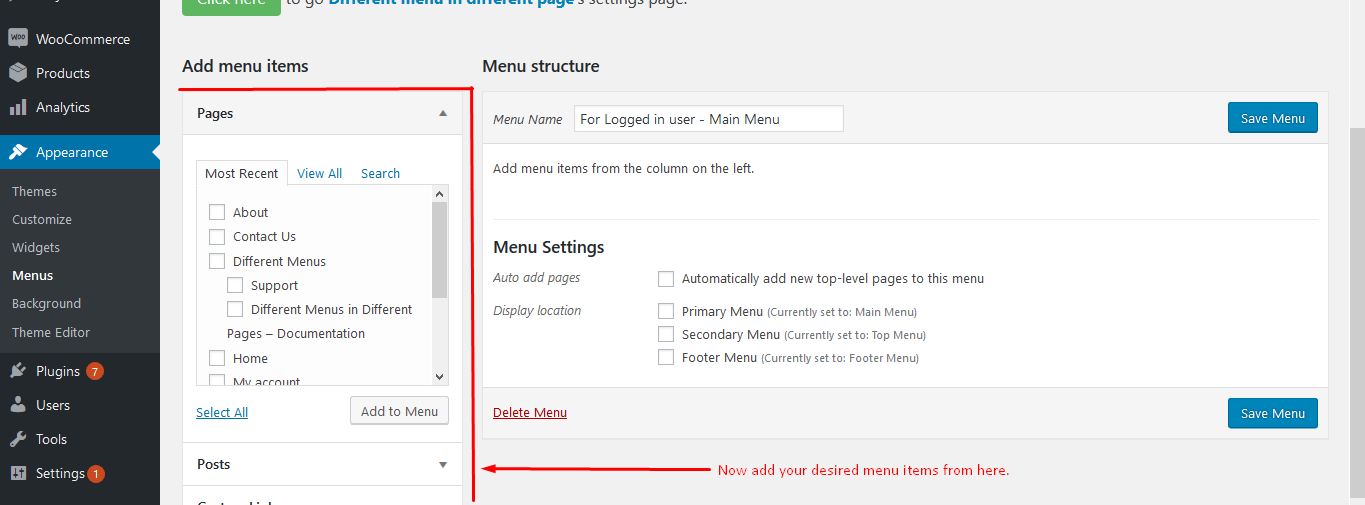Check the About page checkbox
Screen dimensions: 1365x505
point(217,212)
